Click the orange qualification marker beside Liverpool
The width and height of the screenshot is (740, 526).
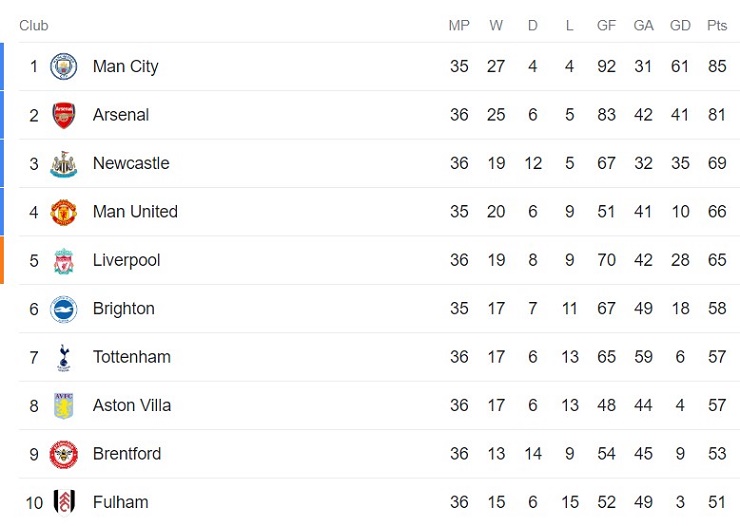click(x=2, y=261)
